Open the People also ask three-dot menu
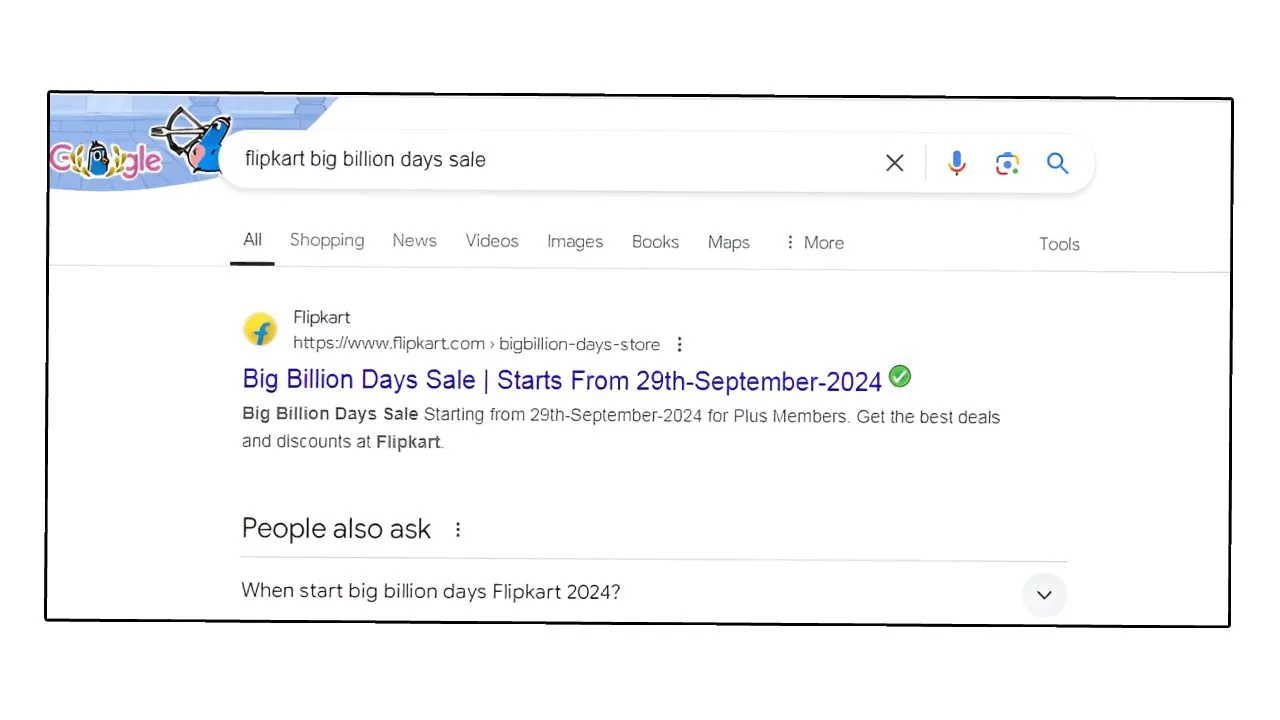Image resolution: width=1280 pixels, height=720 pixels. pos(458,529)
